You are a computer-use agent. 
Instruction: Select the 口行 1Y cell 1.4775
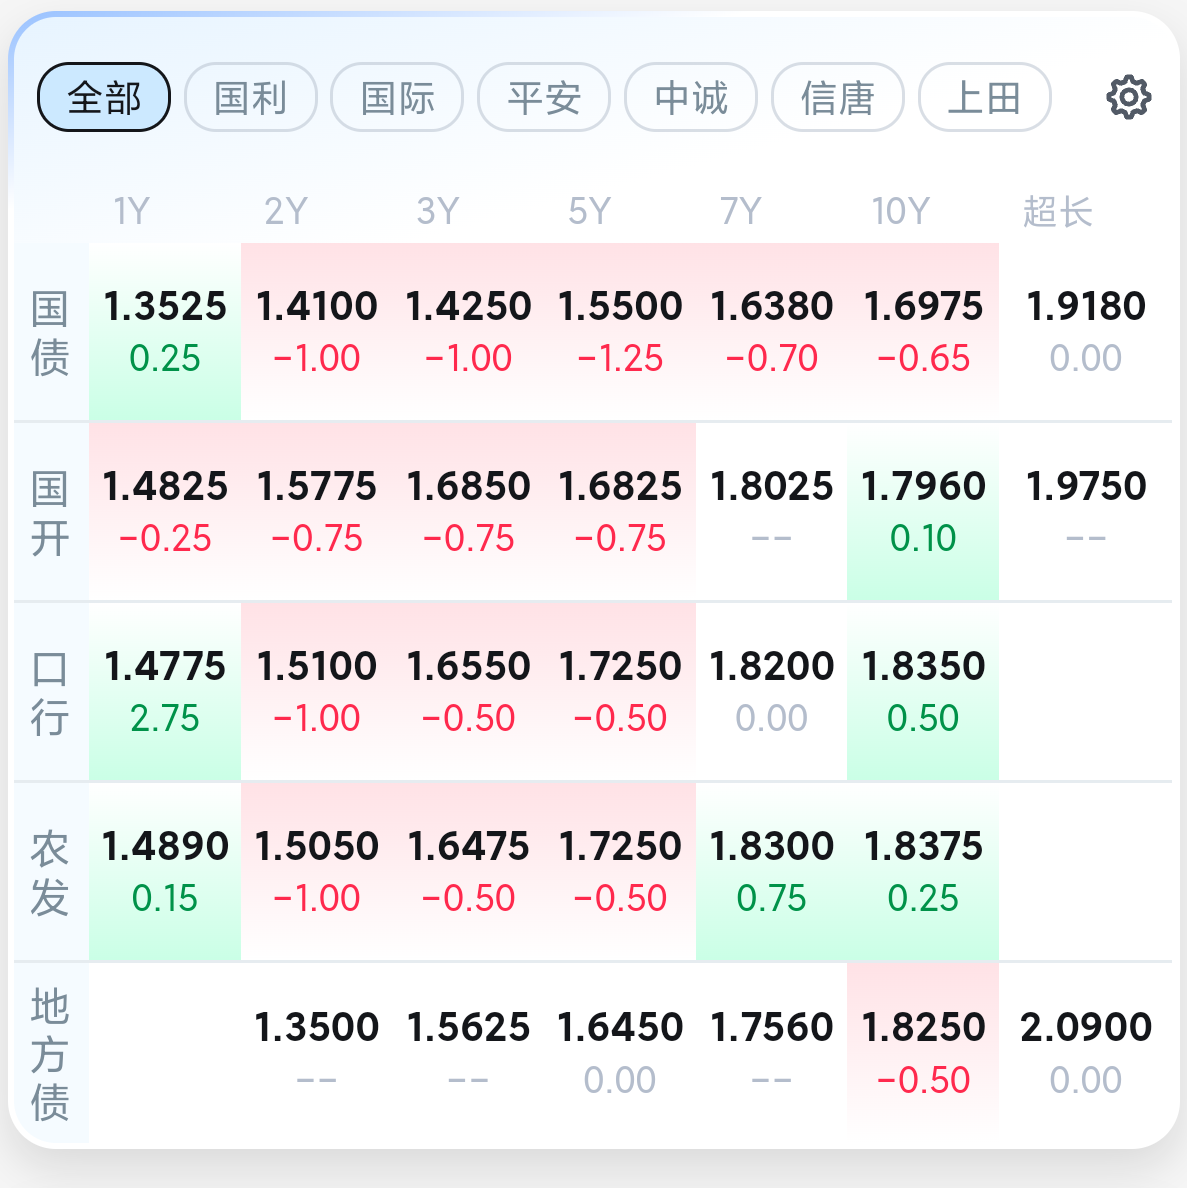(165, 692)
